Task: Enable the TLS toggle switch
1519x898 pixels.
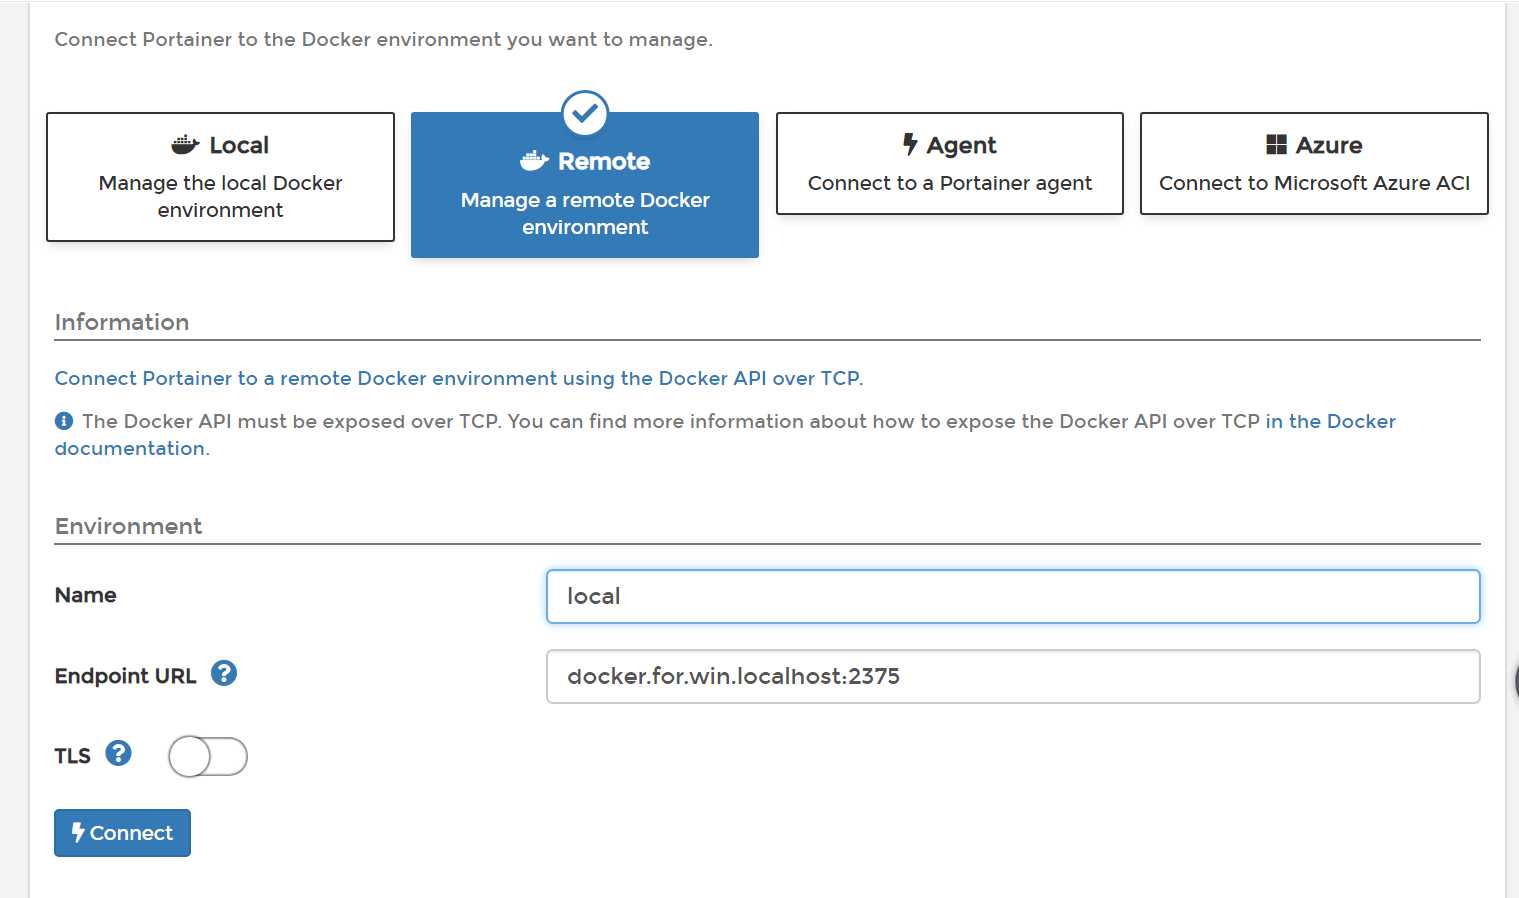Action: point(208,757)
